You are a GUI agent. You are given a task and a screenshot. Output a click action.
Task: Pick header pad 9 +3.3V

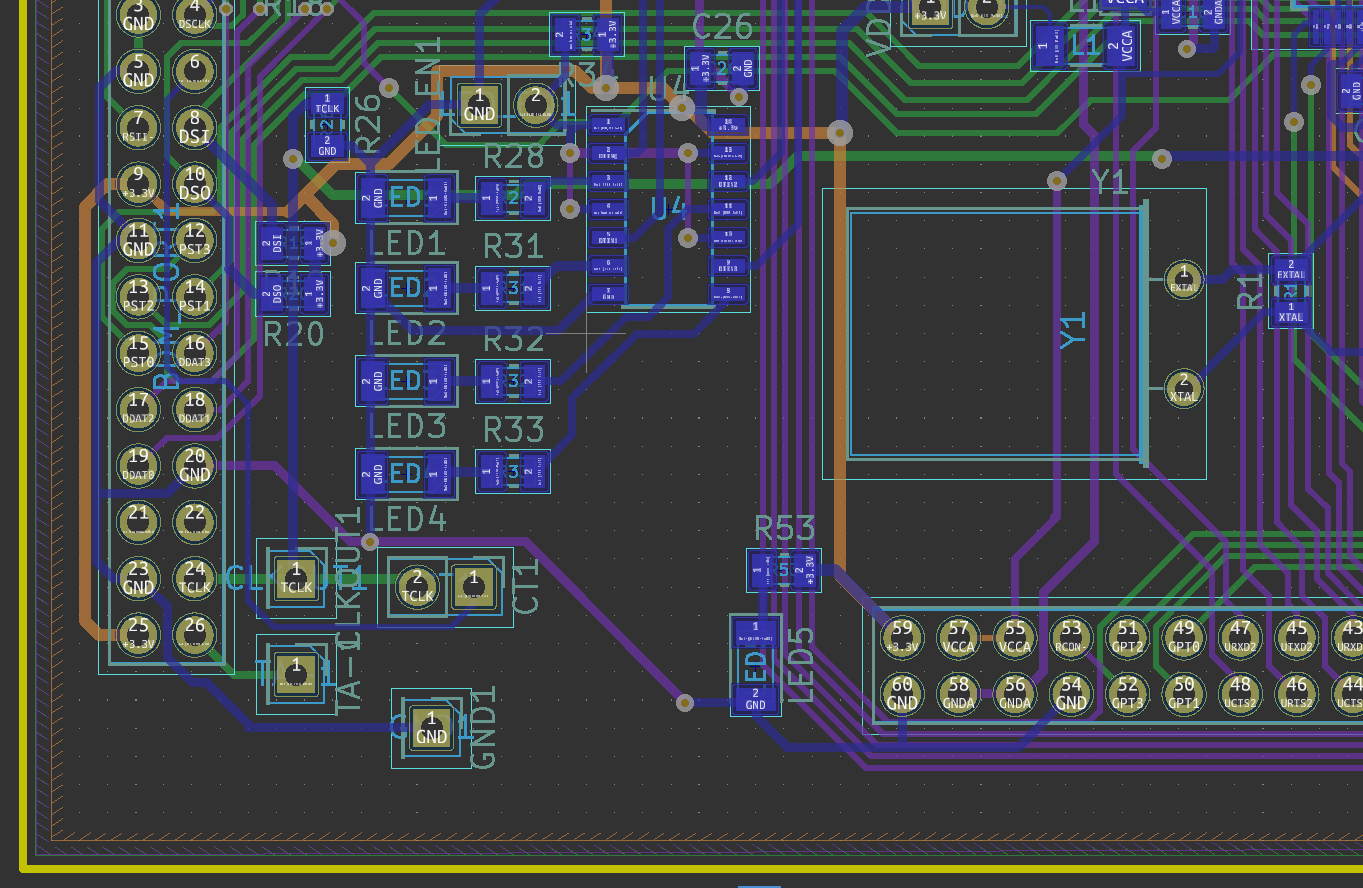138,184
